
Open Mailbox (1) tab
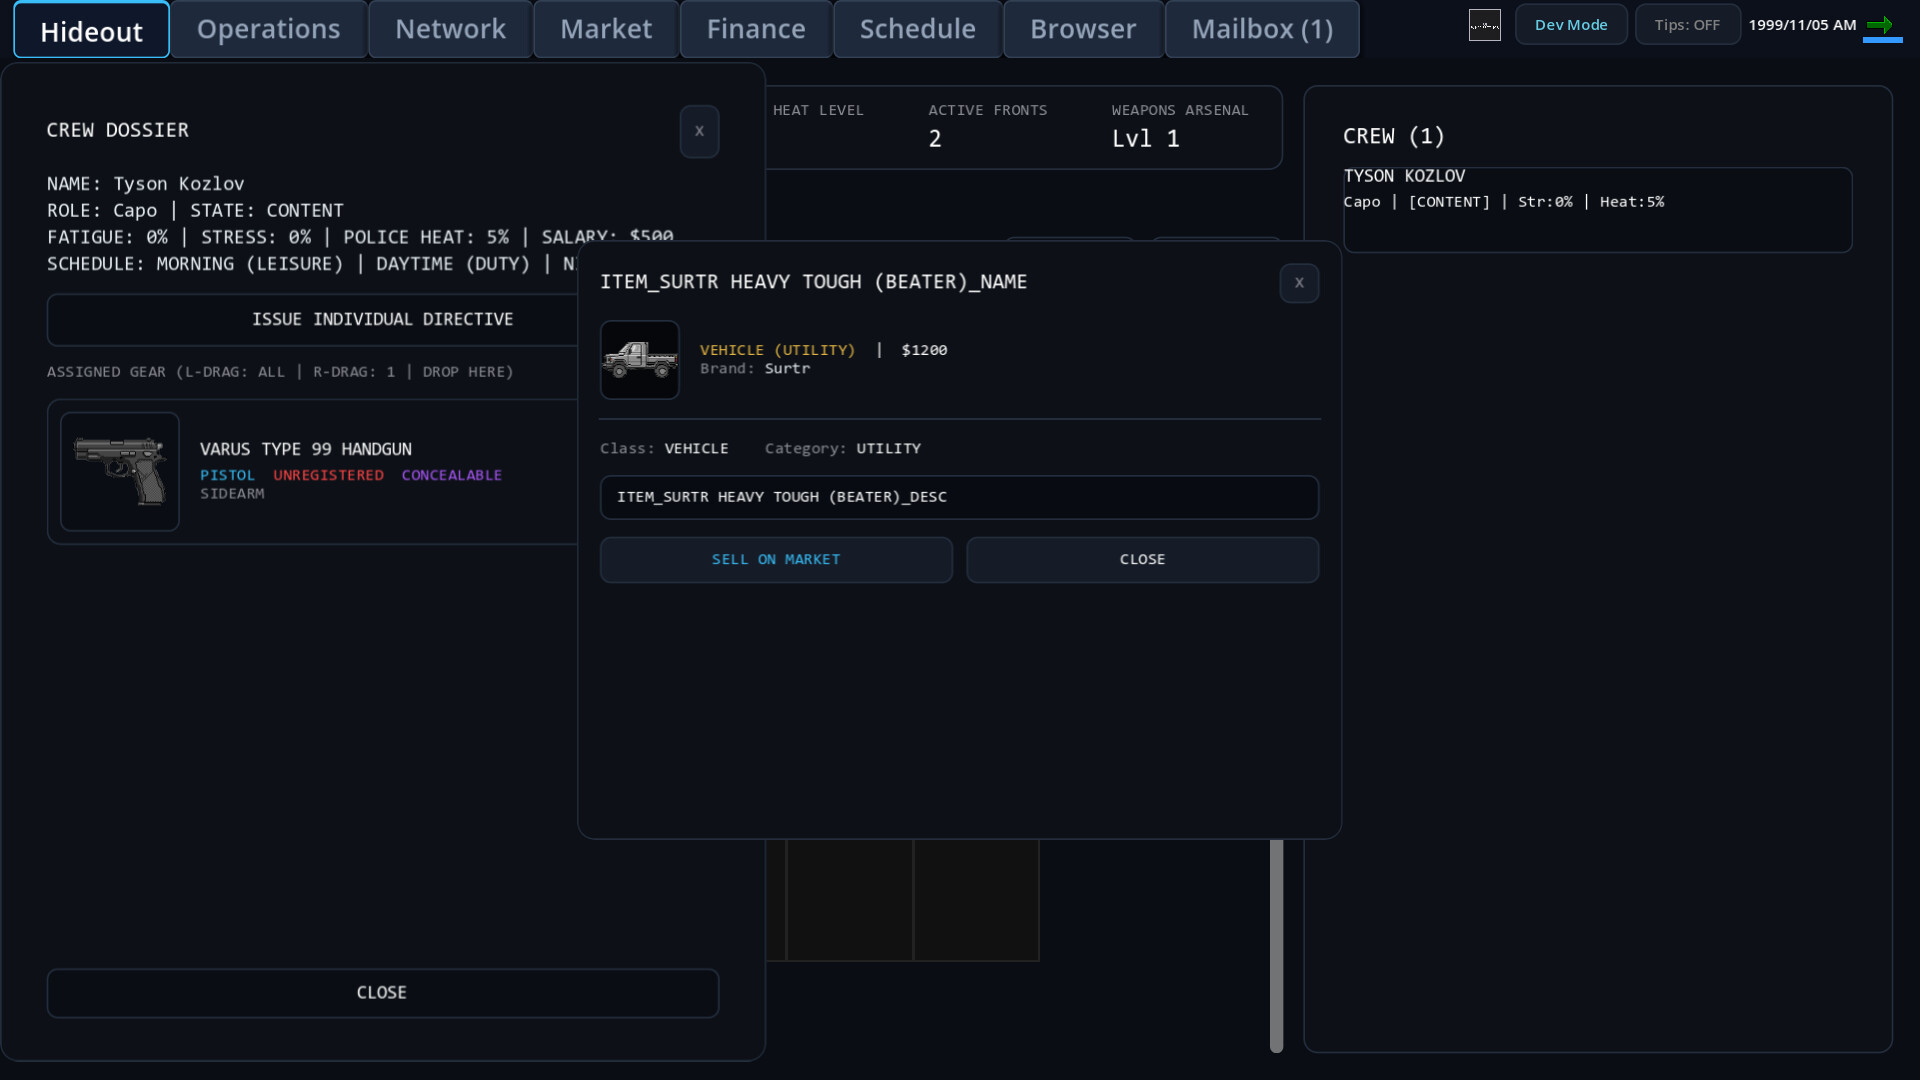tap(1262, 29)
